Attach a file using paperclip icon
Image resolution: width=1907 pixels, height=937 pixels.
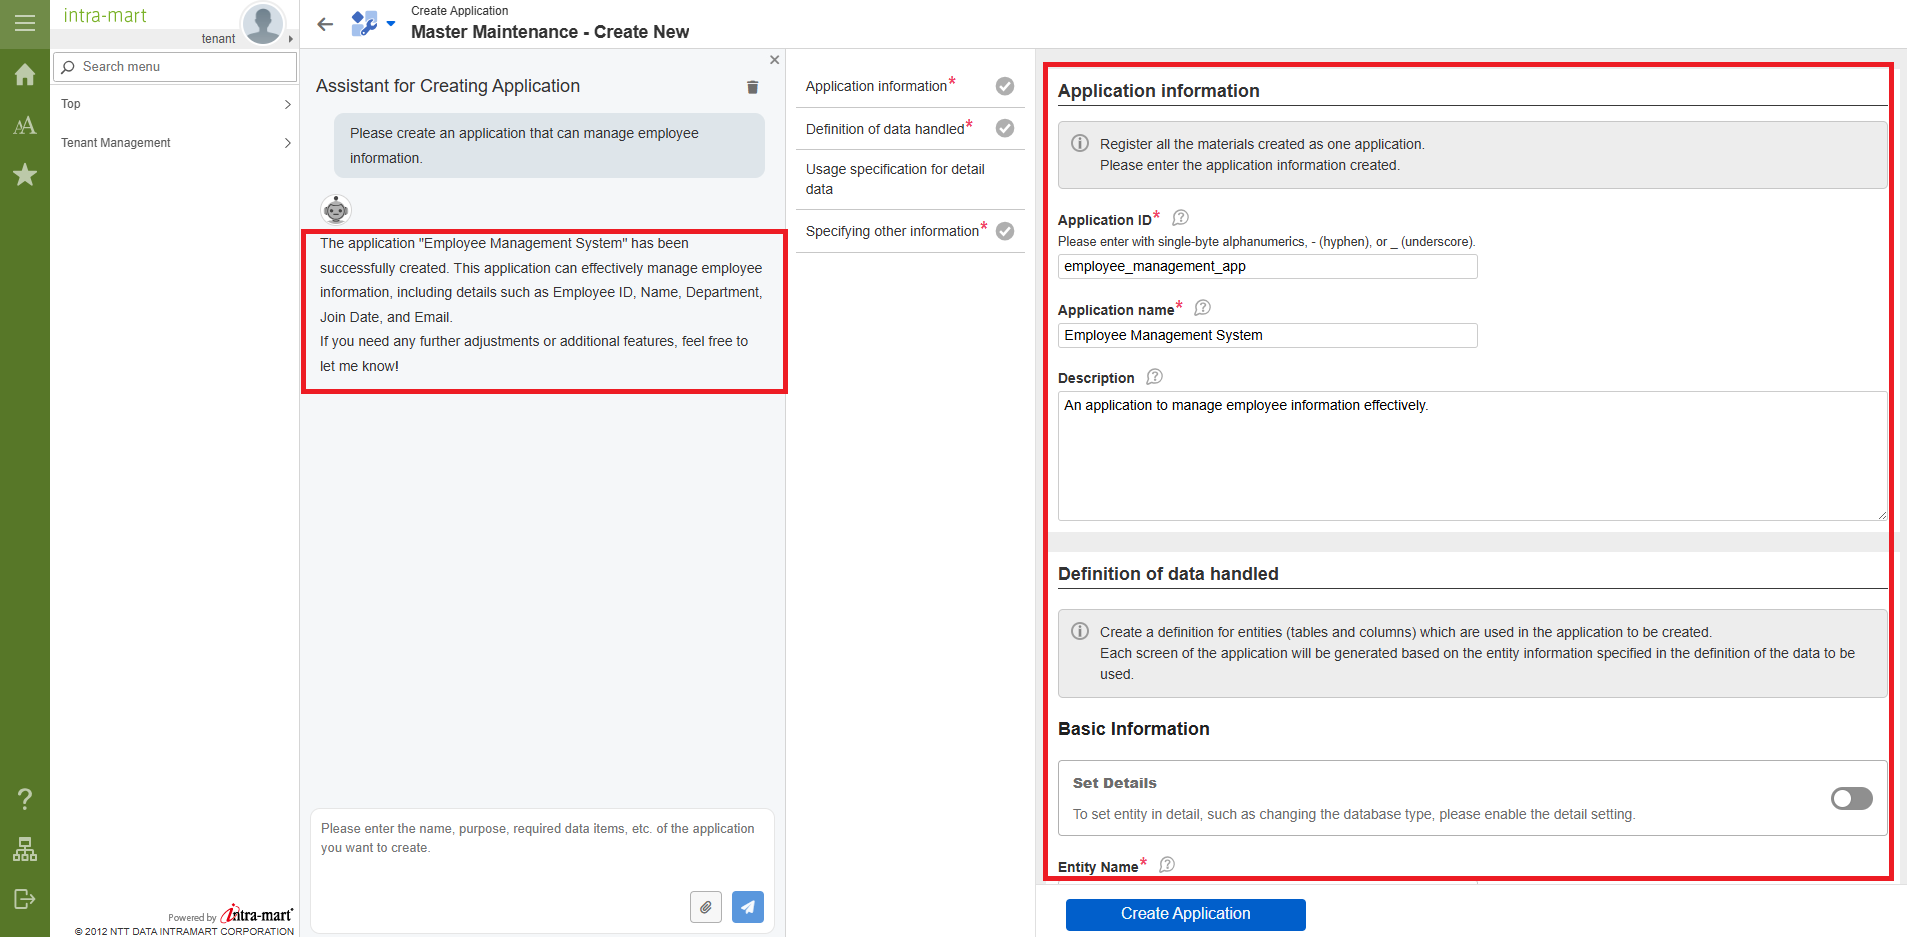[x=705, y=907]
